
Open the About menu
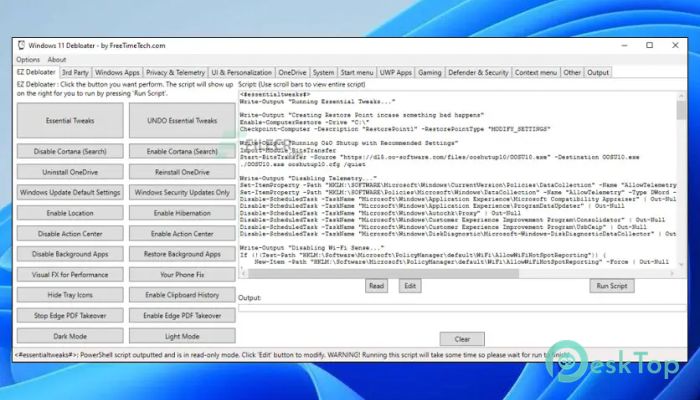pyautogui.click(x=57, y=59)
